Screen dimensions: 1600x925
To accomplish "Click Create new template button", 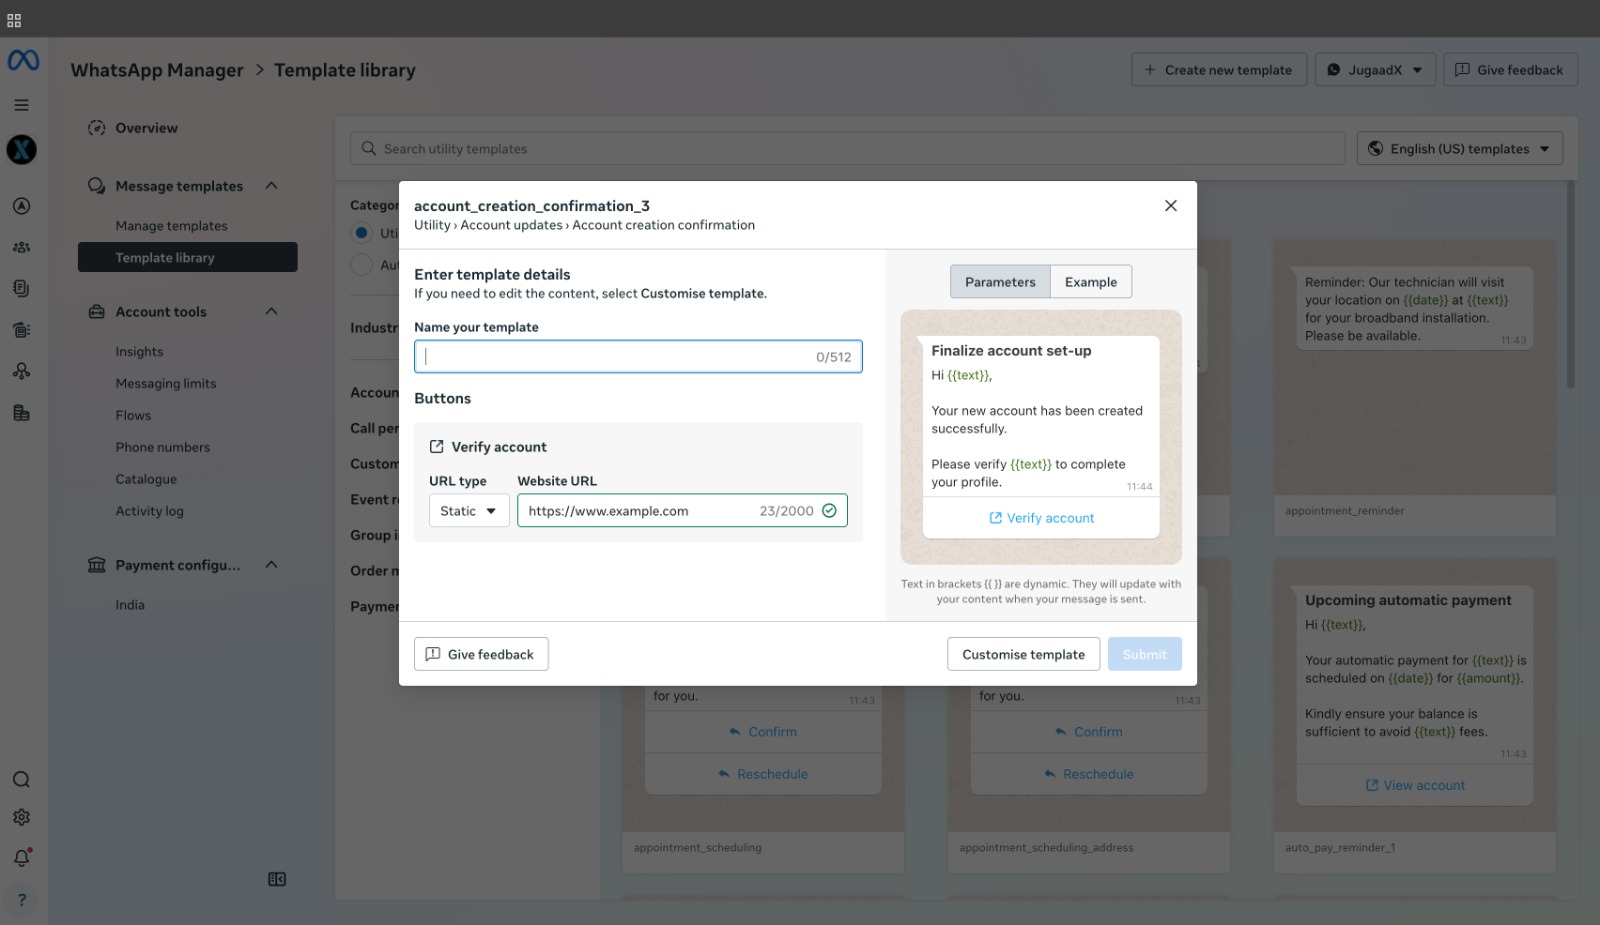I will (1218, 70).
